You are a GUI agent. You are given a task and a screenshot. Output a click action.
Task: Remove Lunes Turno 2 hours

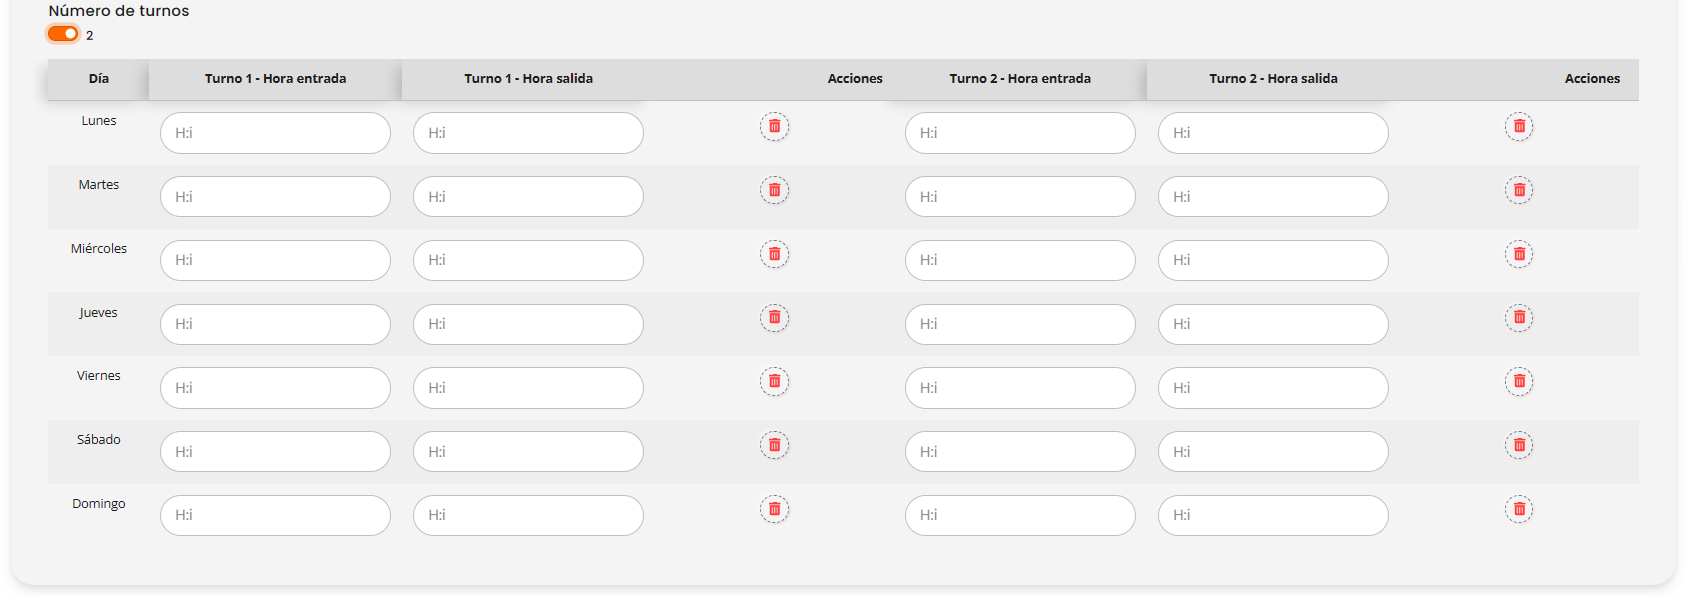click(x=1519, y=126)
